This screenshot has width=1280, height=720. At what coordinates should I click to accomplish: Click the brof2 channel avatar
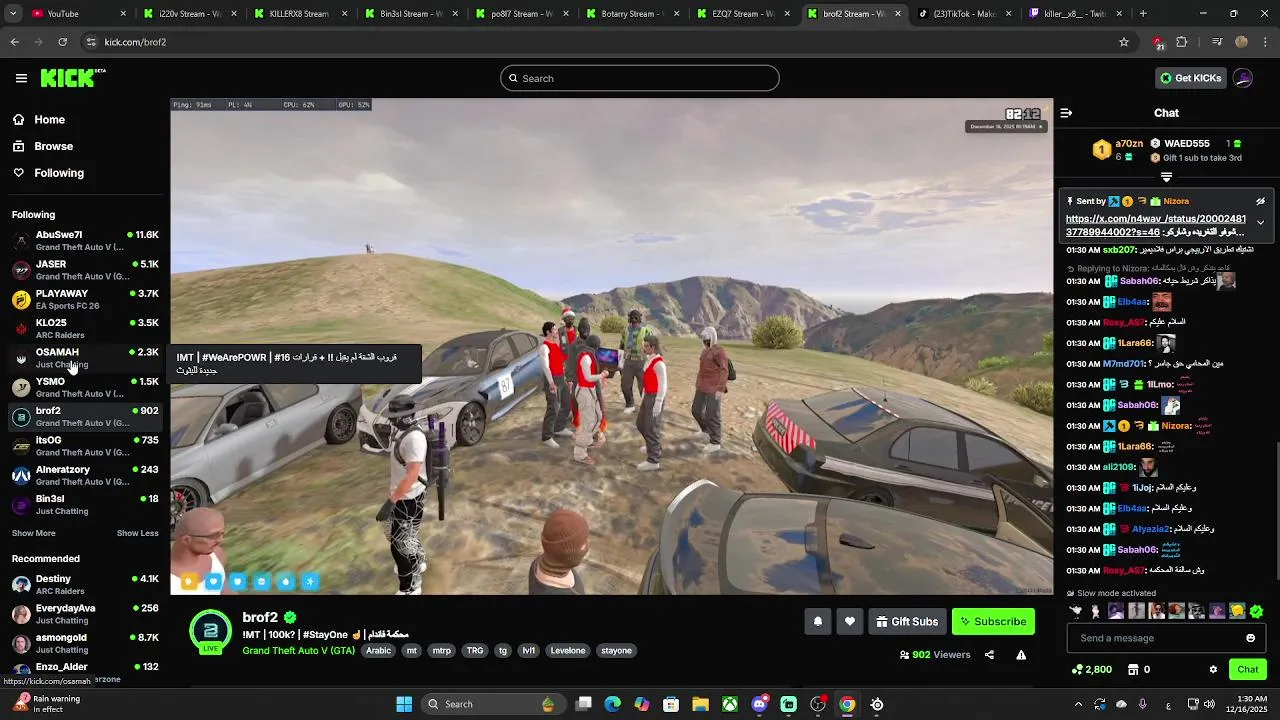tap(210, 631)
